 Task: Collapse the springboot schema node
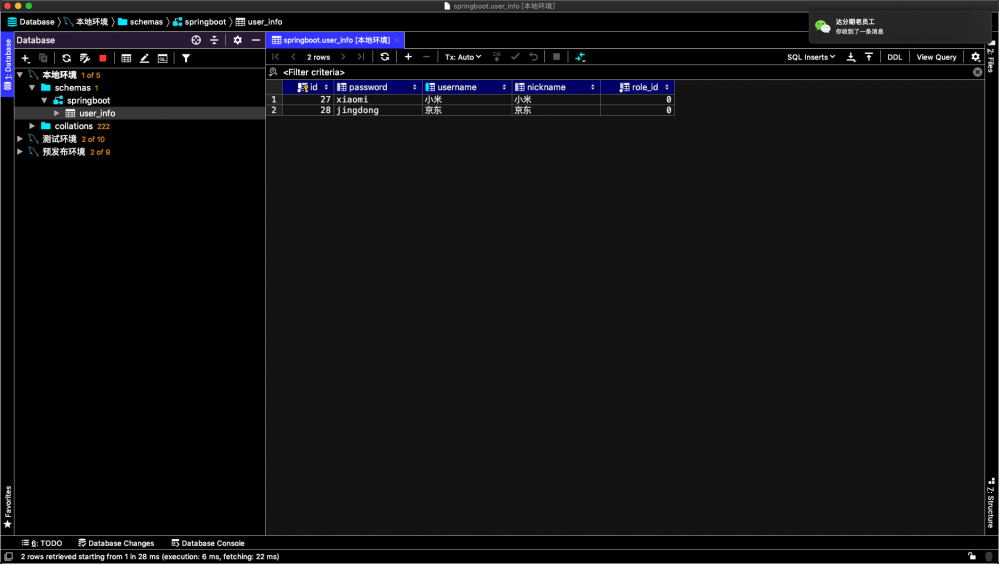pyautogui.click(x=45, y=100)
